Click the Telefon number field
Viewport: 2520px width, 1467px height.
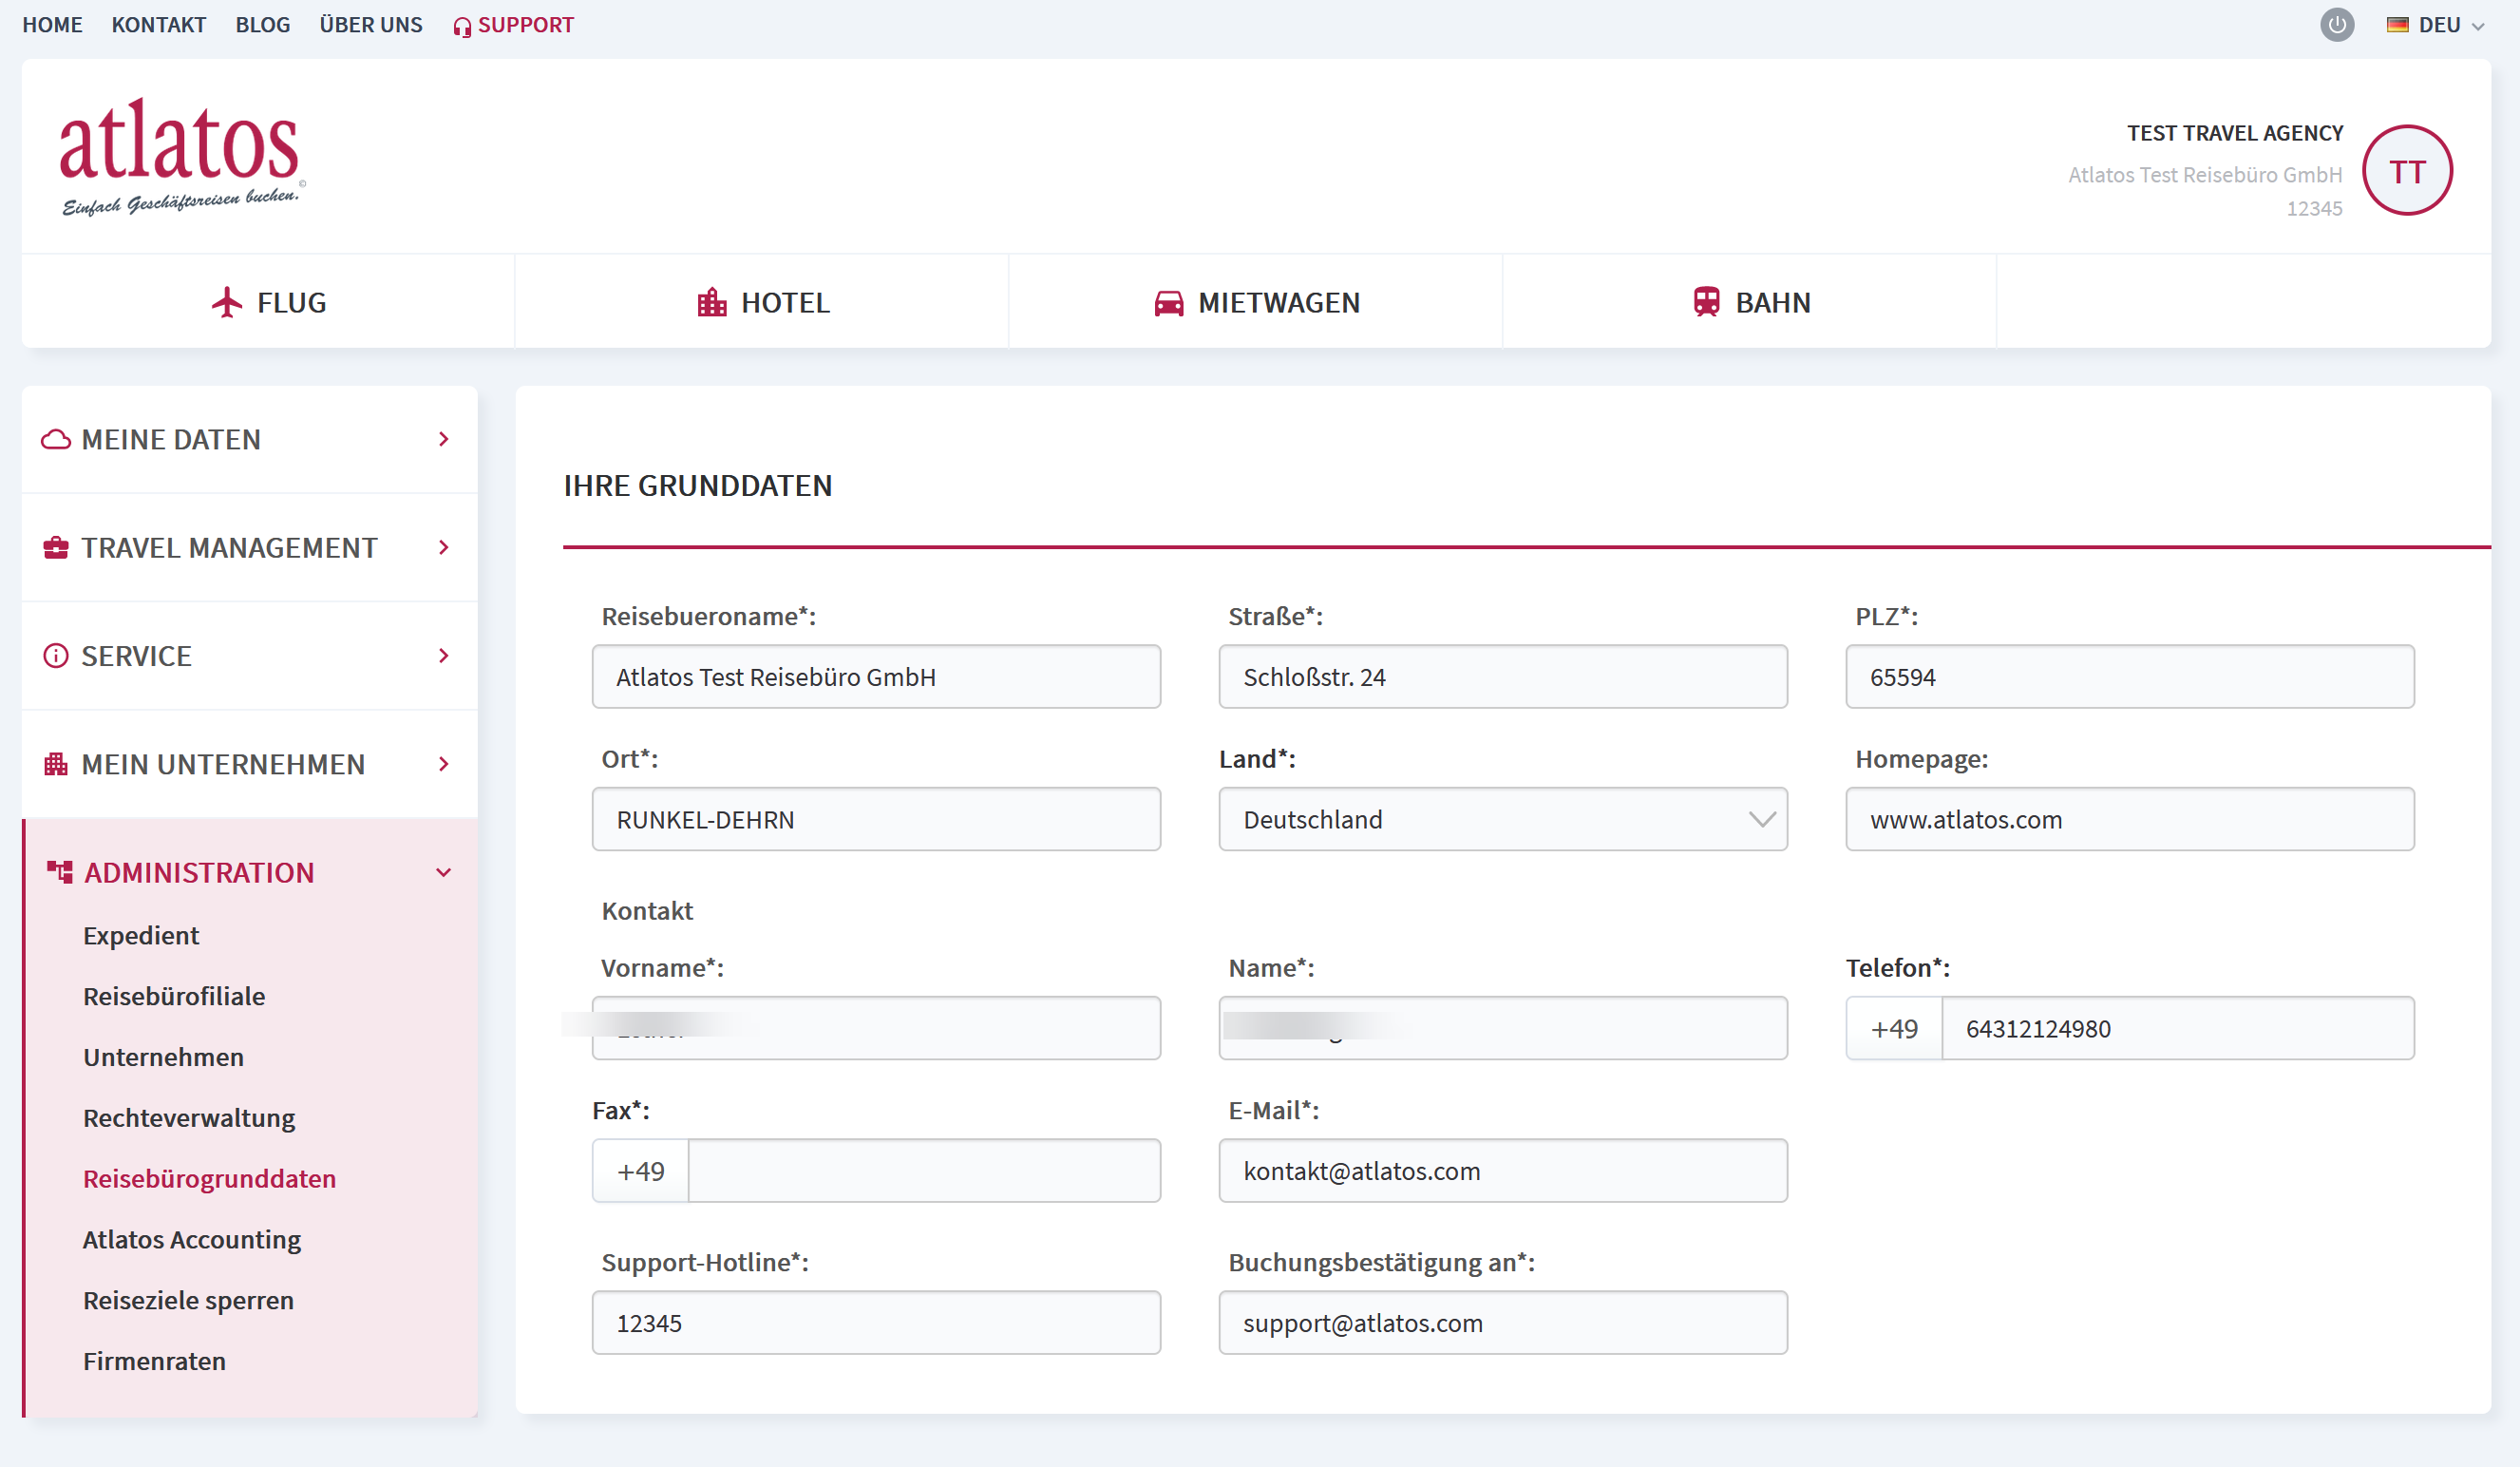pyautogui.click(x=2177, y=1028)
